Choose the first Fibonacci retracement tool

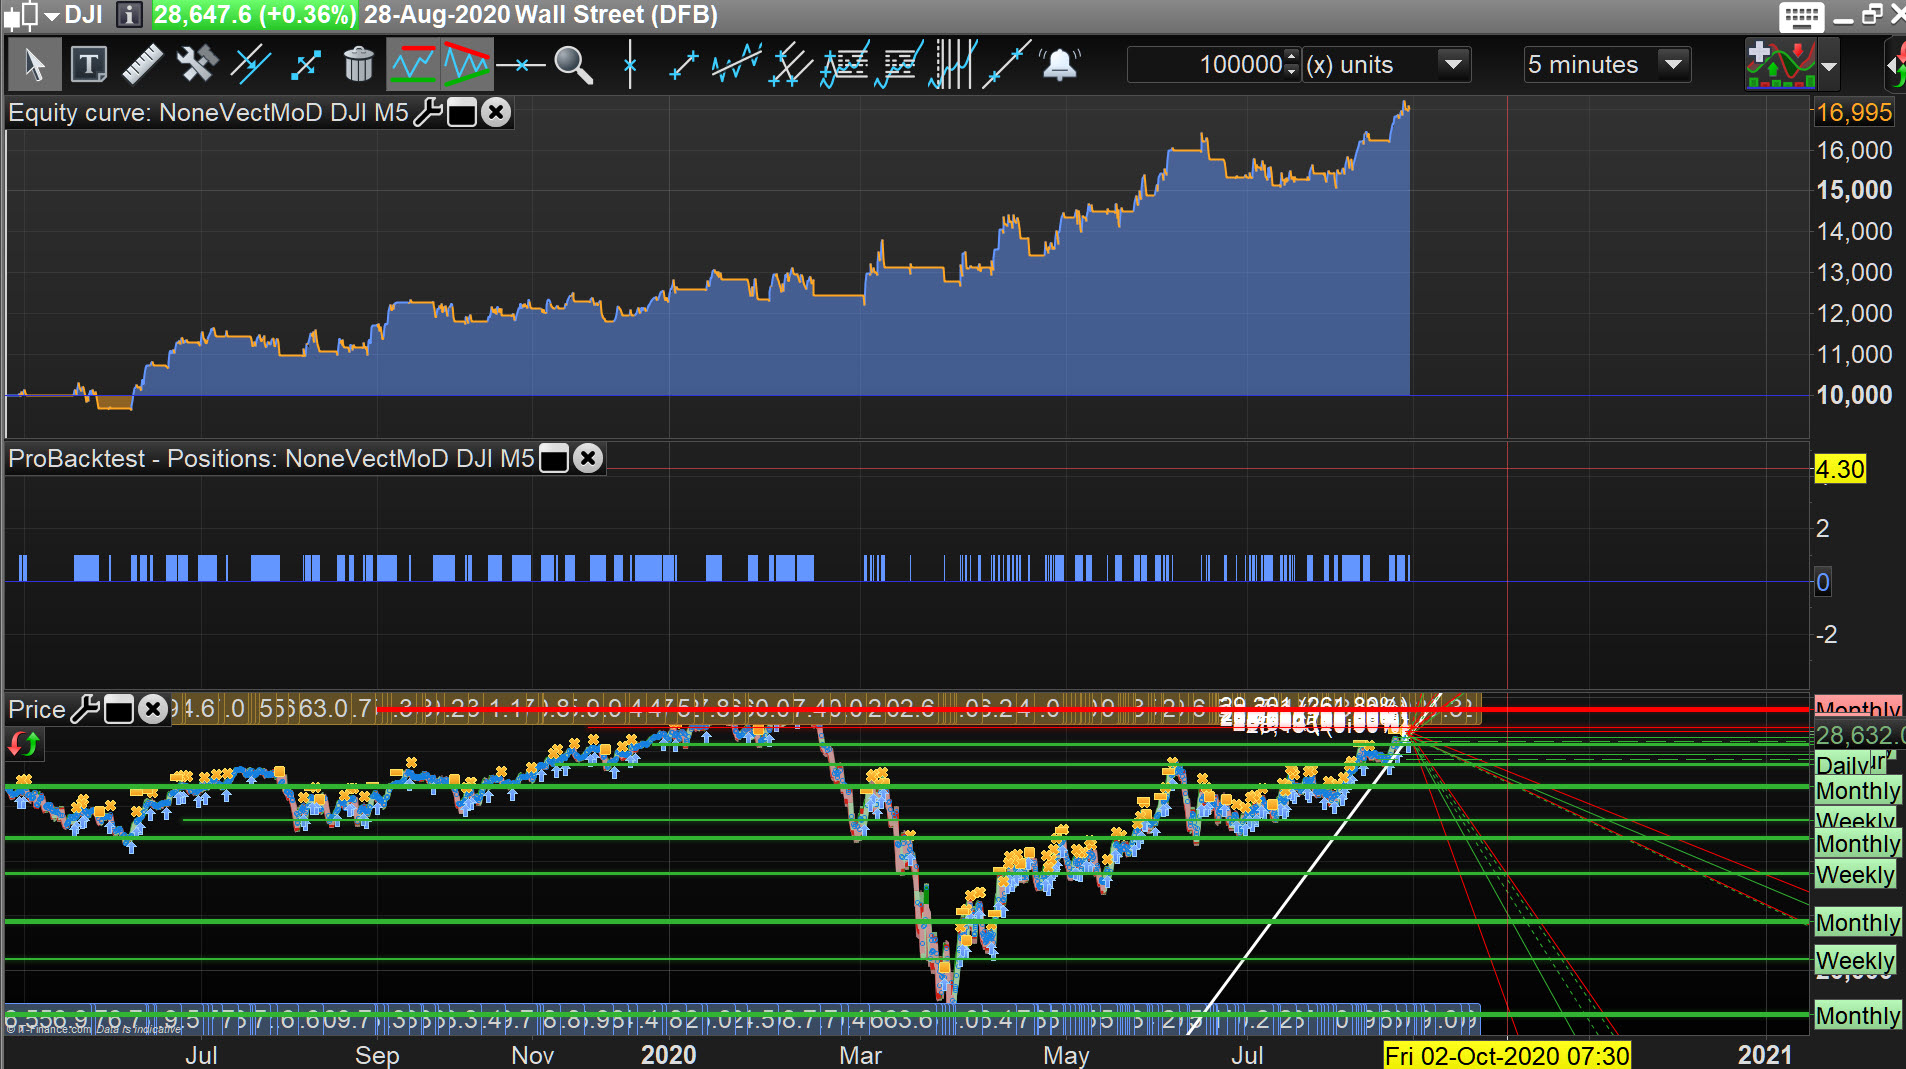coord(845,65)
